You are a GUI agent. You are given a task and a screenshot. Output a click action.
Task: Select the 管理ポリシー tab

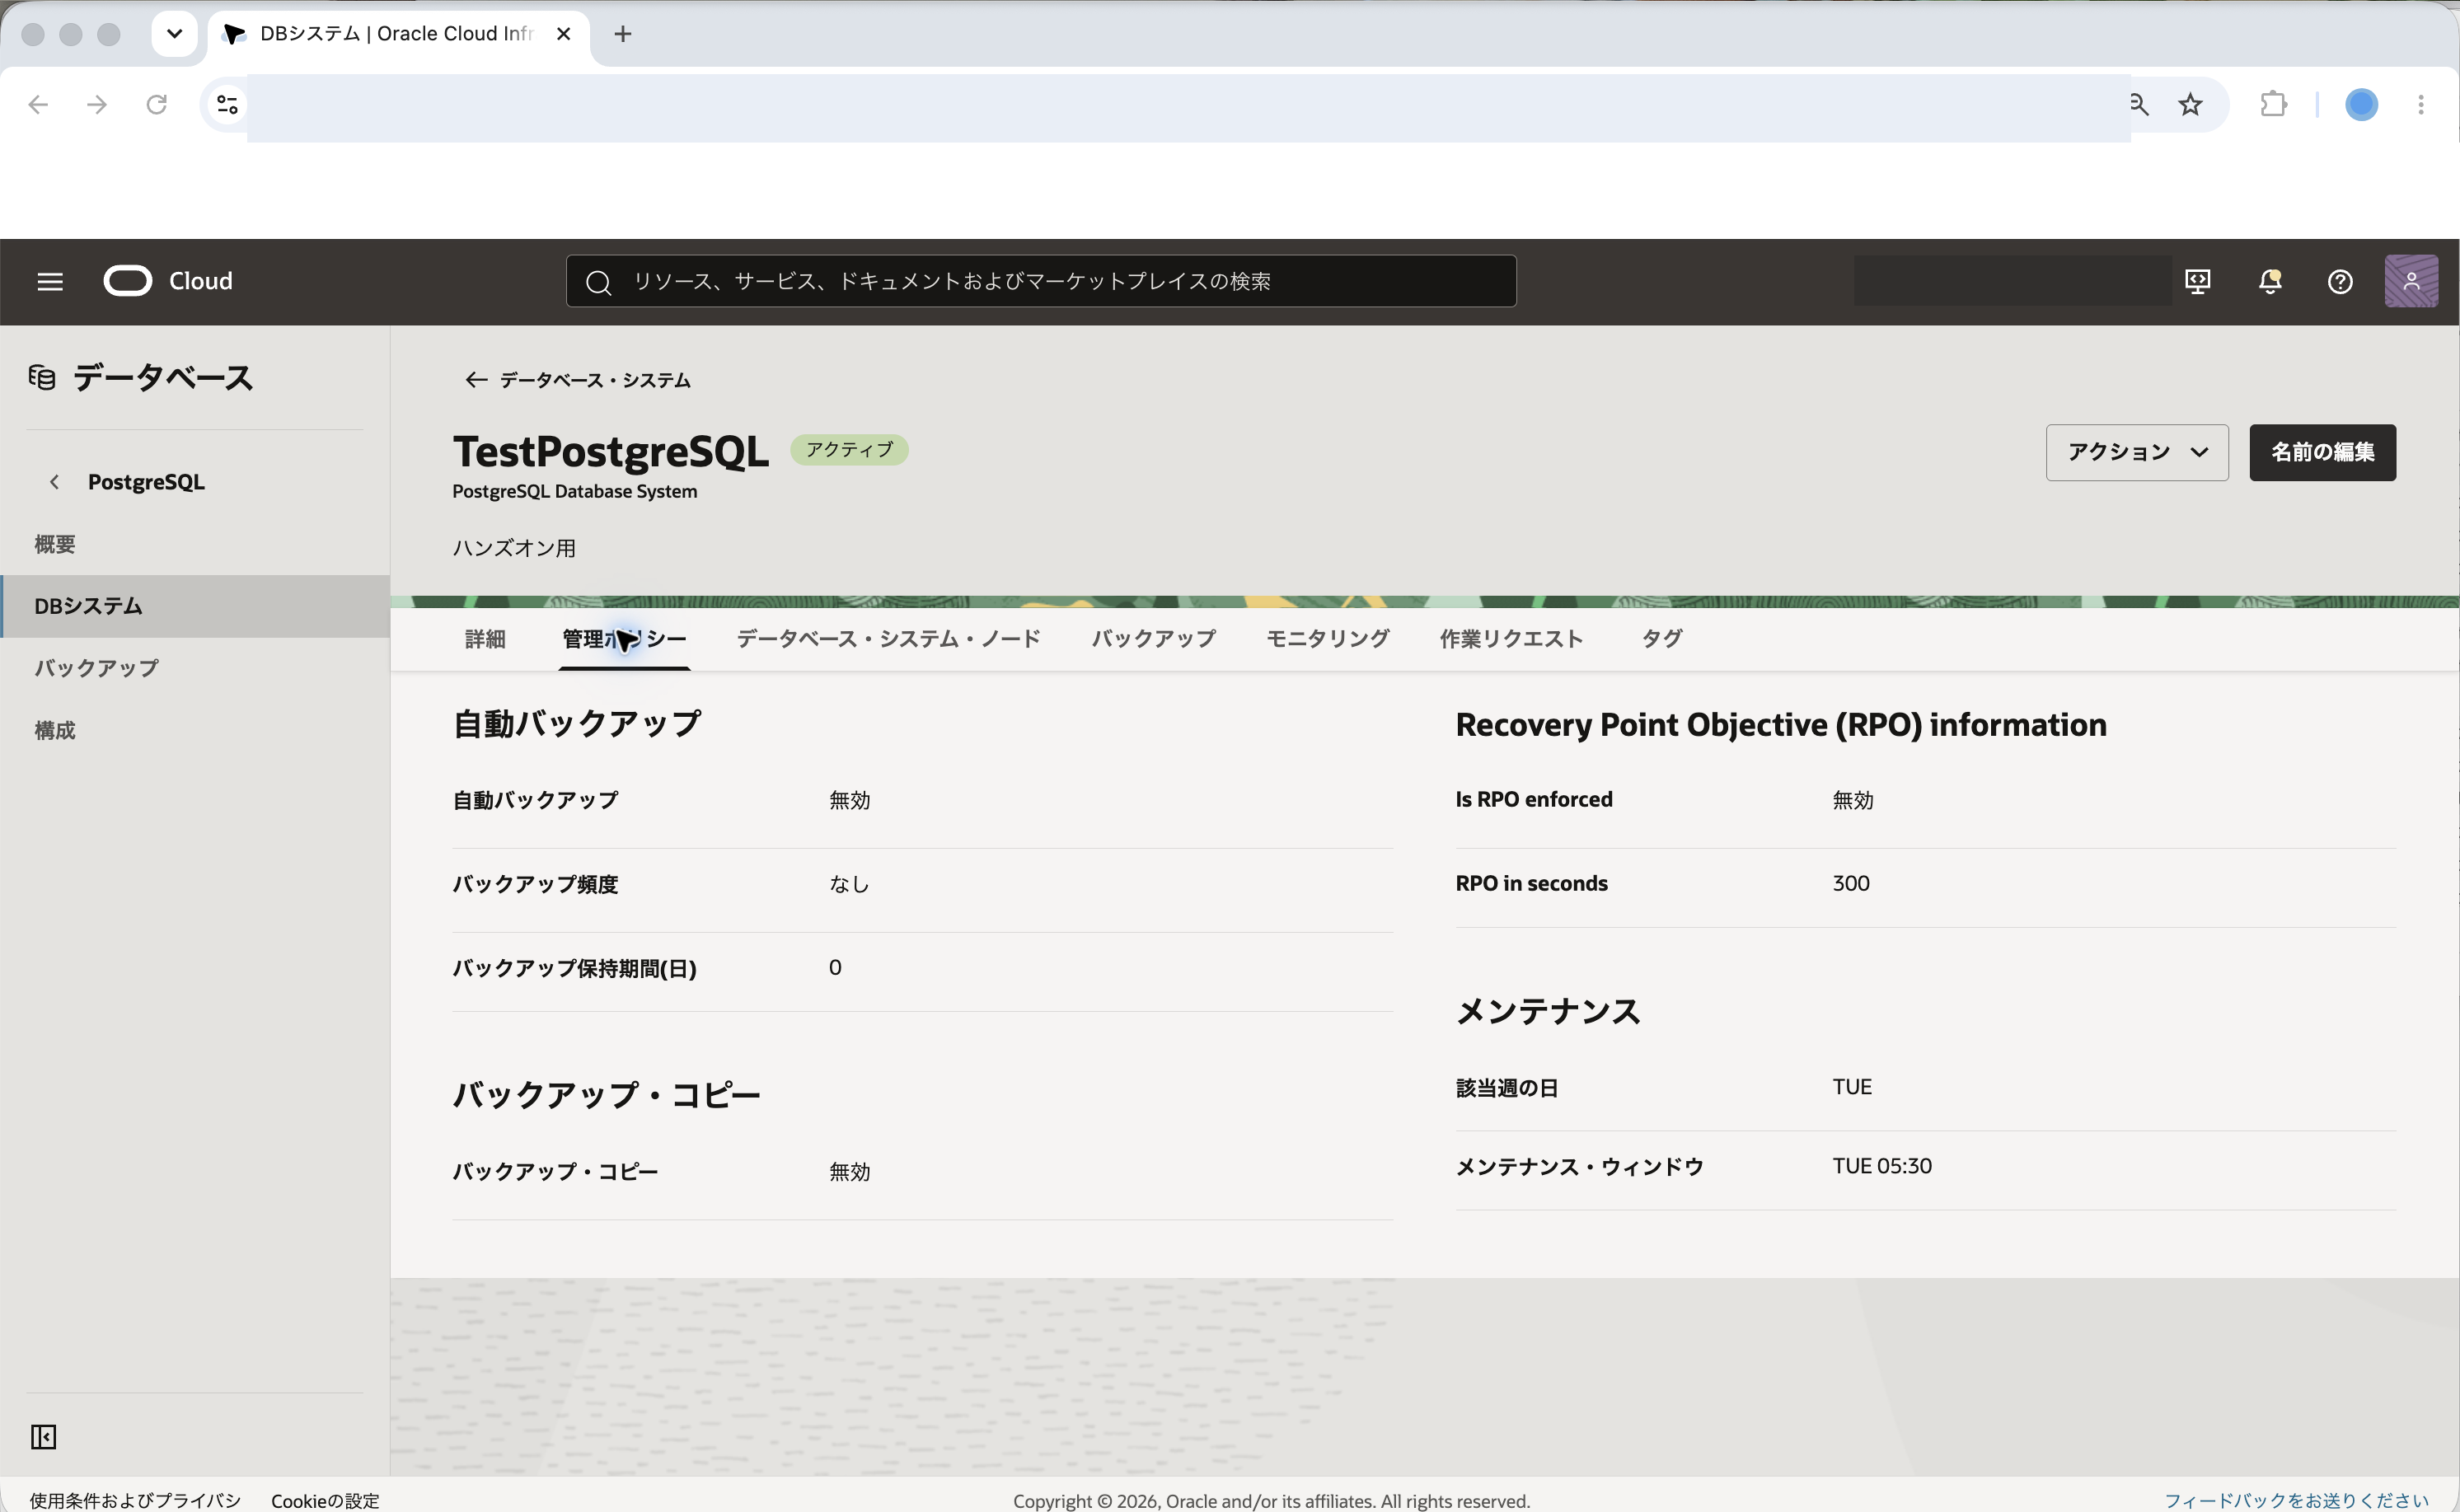[624, 639]
